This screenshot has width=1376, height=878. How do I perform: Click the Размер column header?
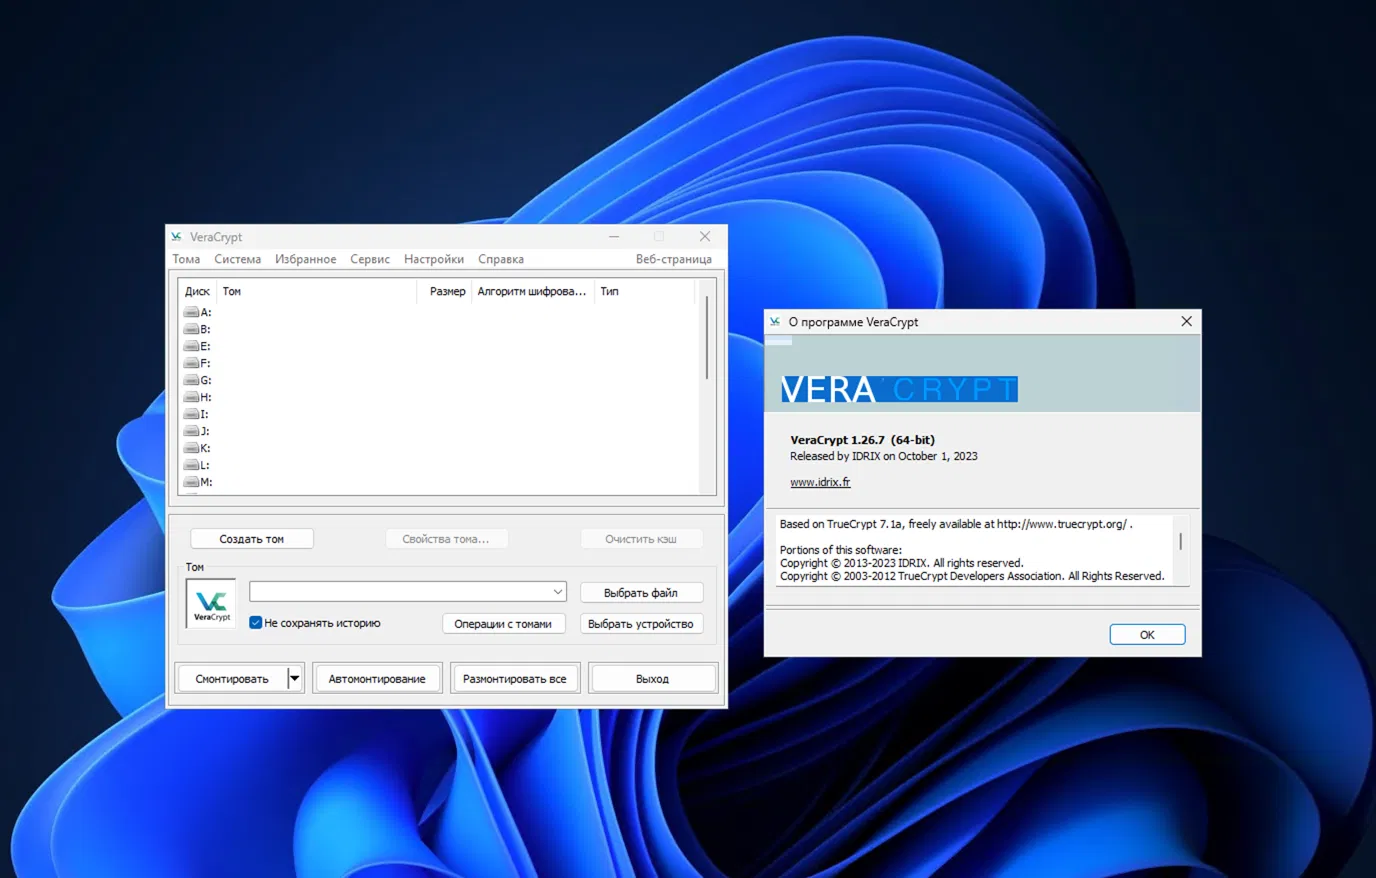click(445, 292)
